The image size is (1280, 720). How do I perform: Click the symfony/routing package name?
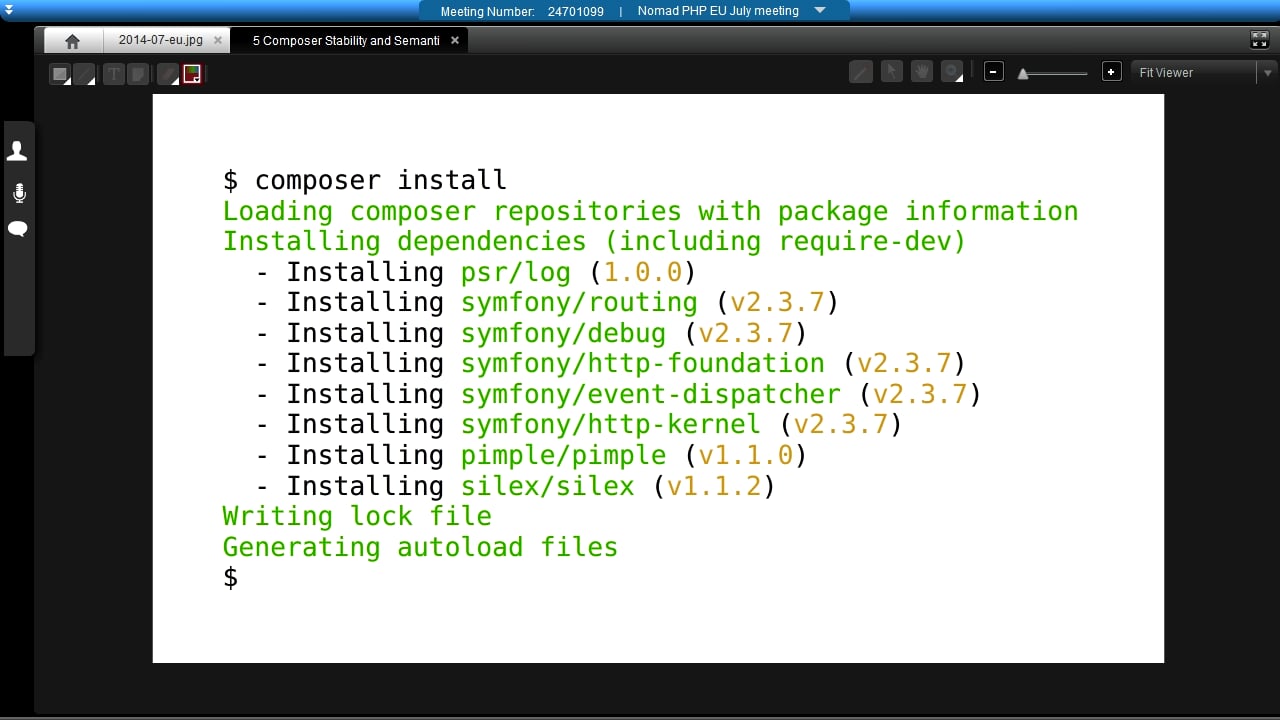[579, 303]
